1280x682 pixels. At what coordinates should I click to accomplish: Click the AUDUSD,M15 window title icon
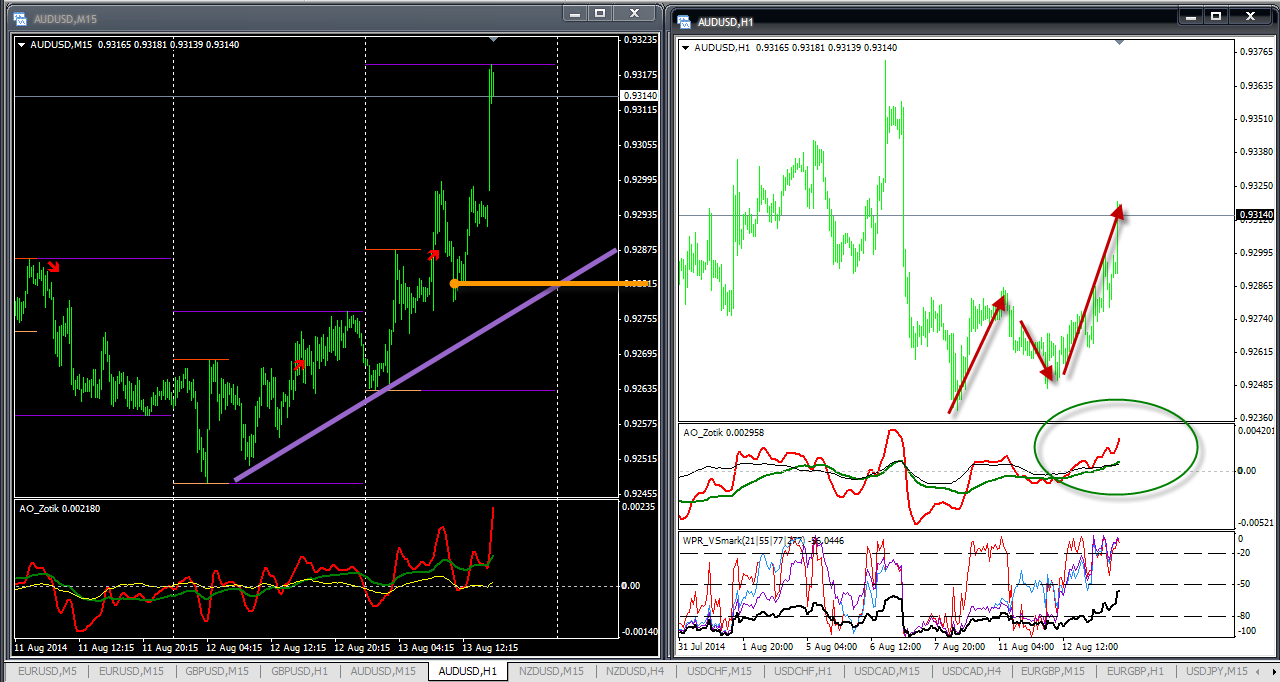[19, 18]
